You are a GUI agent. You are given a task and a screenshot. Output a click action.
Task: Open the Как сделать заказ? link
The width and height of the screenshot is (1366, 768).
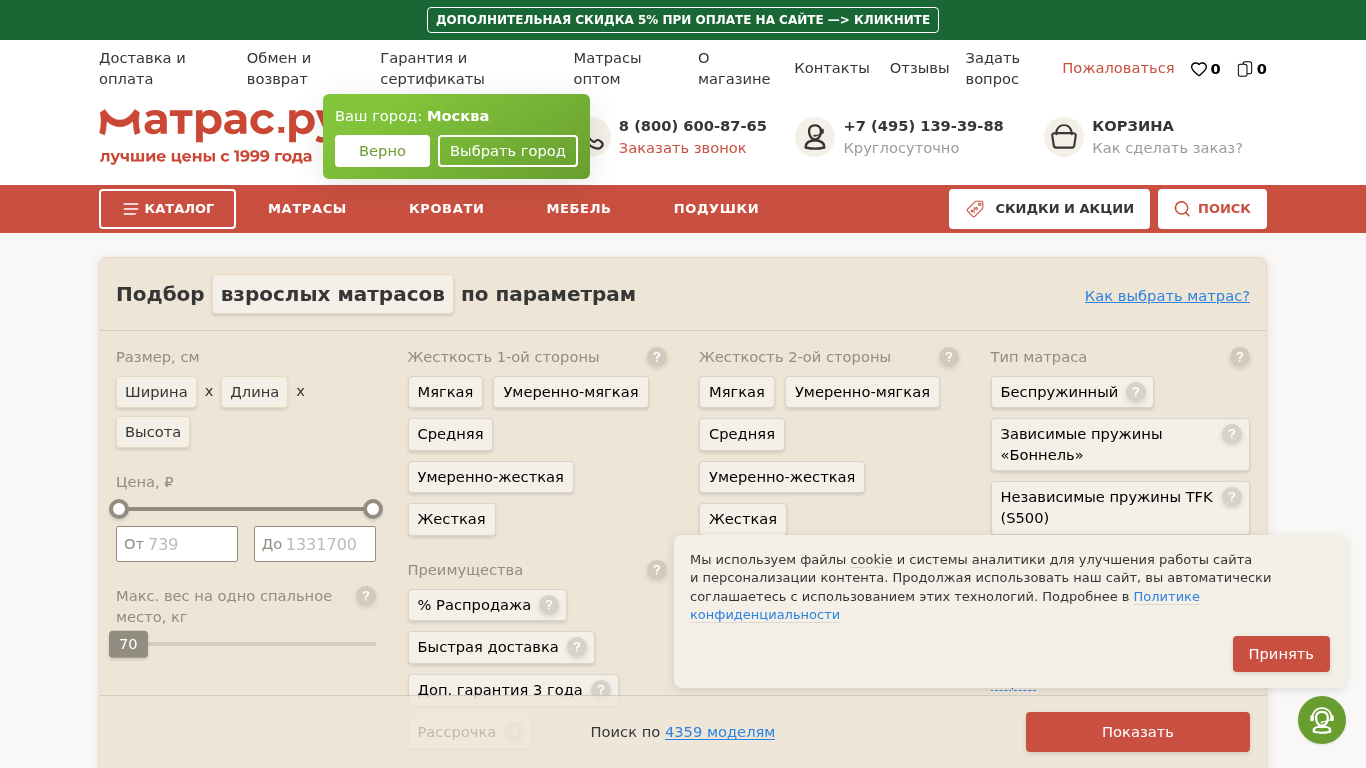pyautogui.click(x=1167, y=148)
